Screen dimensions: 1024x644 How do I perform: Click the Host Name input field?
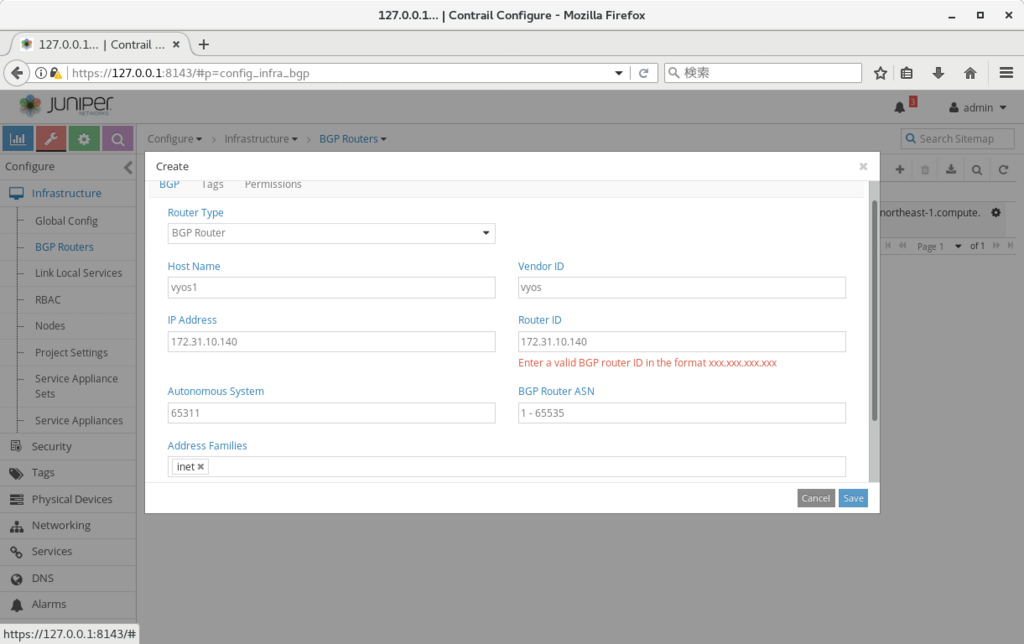(x=331, y=287)
